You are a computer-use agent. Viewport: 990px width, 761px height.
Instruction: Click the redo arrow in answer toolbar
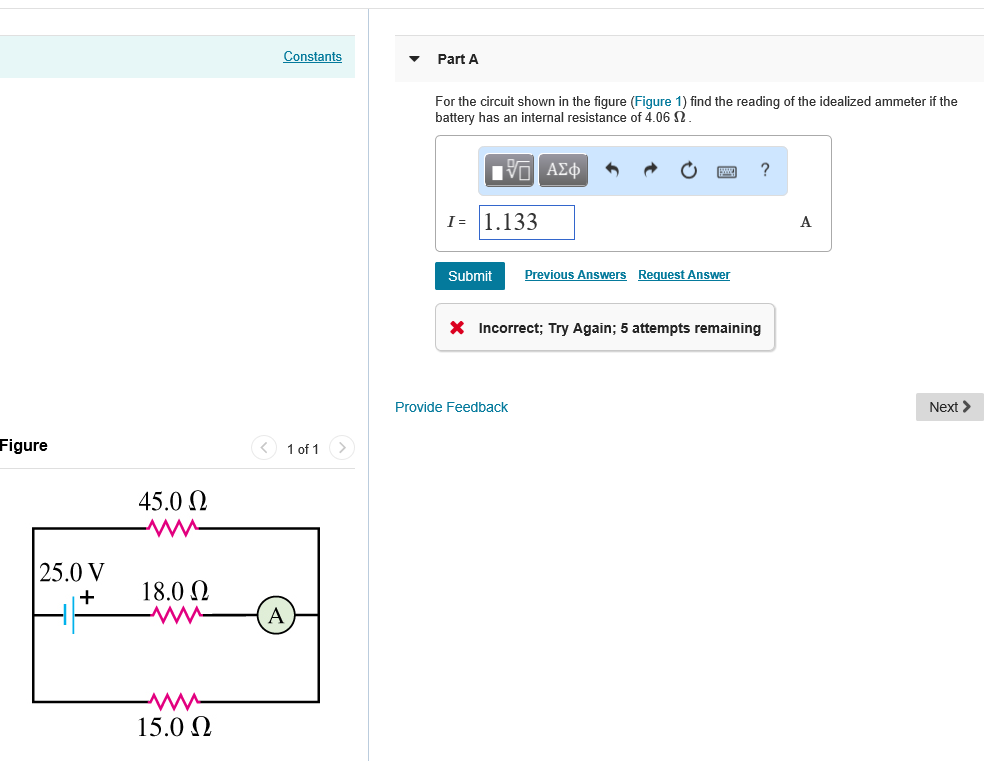click(x=650, y=170)
